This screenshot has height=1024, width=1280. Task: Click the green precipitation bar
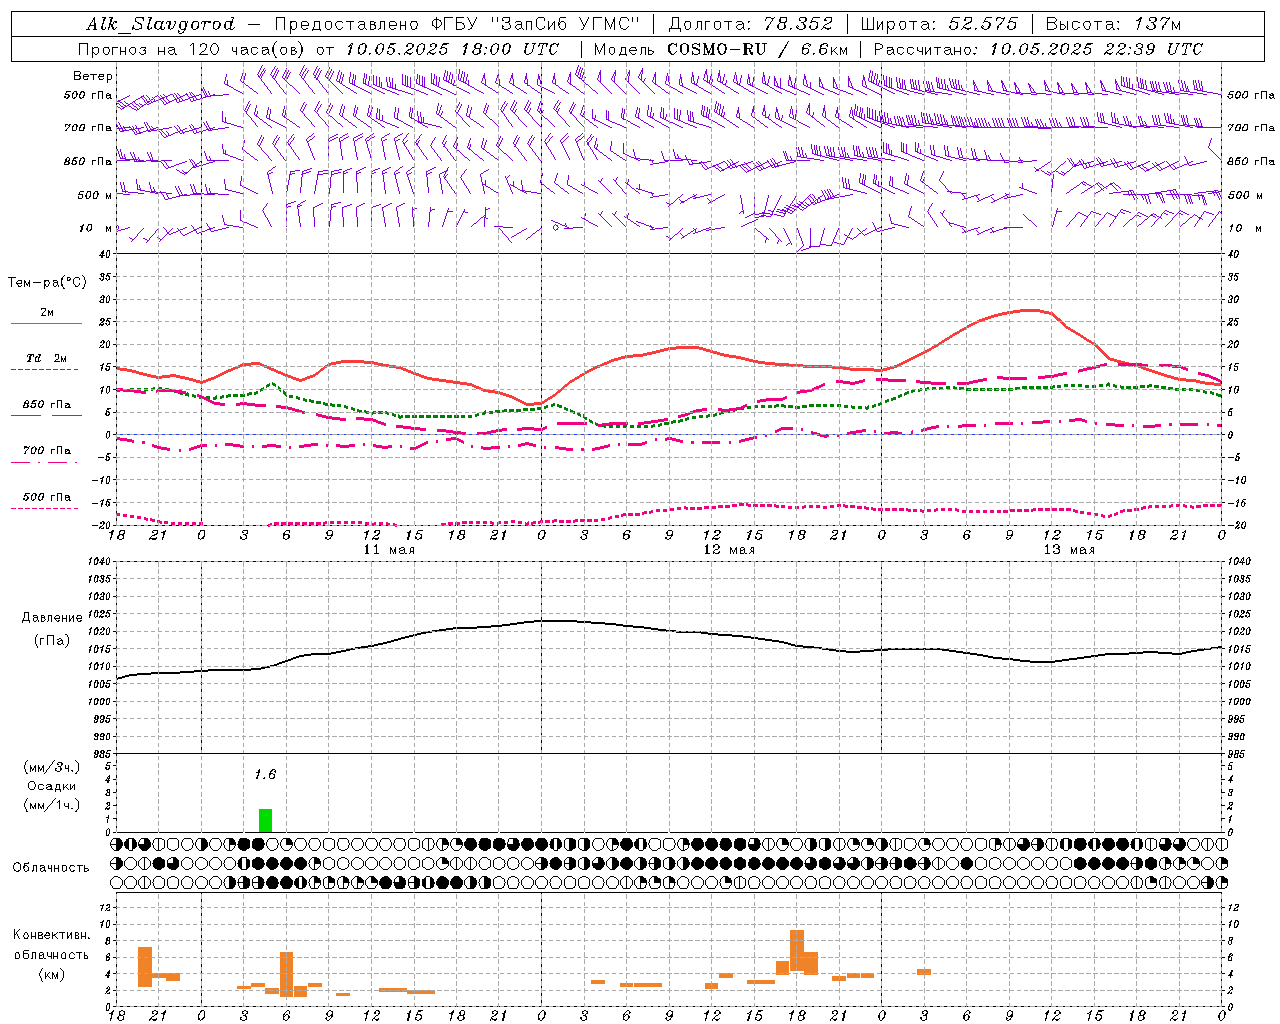click(265, 820)
